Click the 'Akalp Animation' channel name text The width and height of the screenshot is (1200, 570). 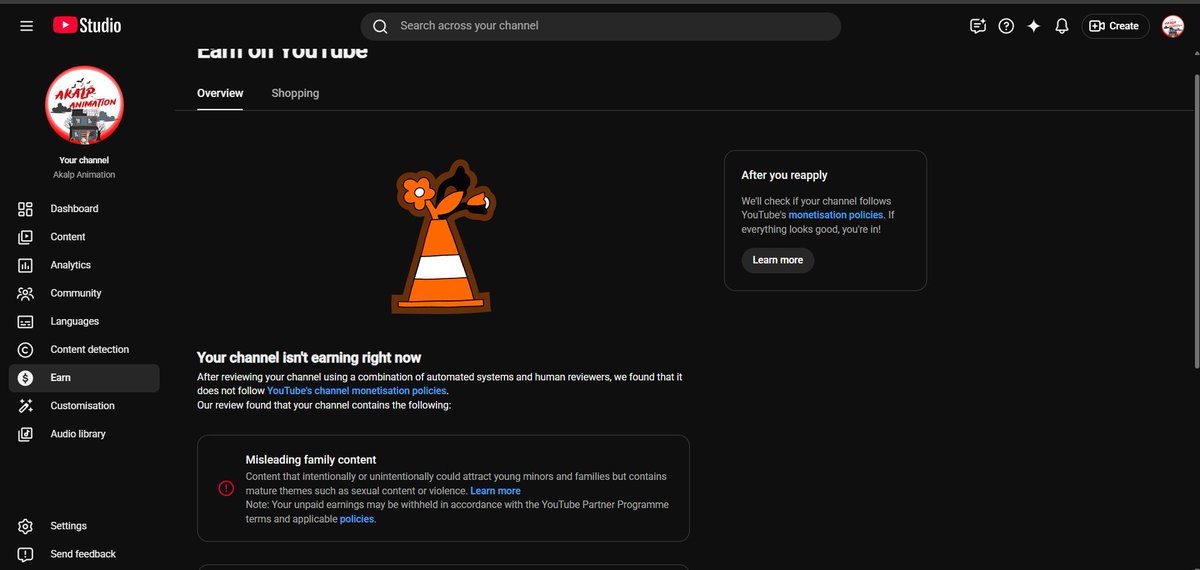[84, 175]
